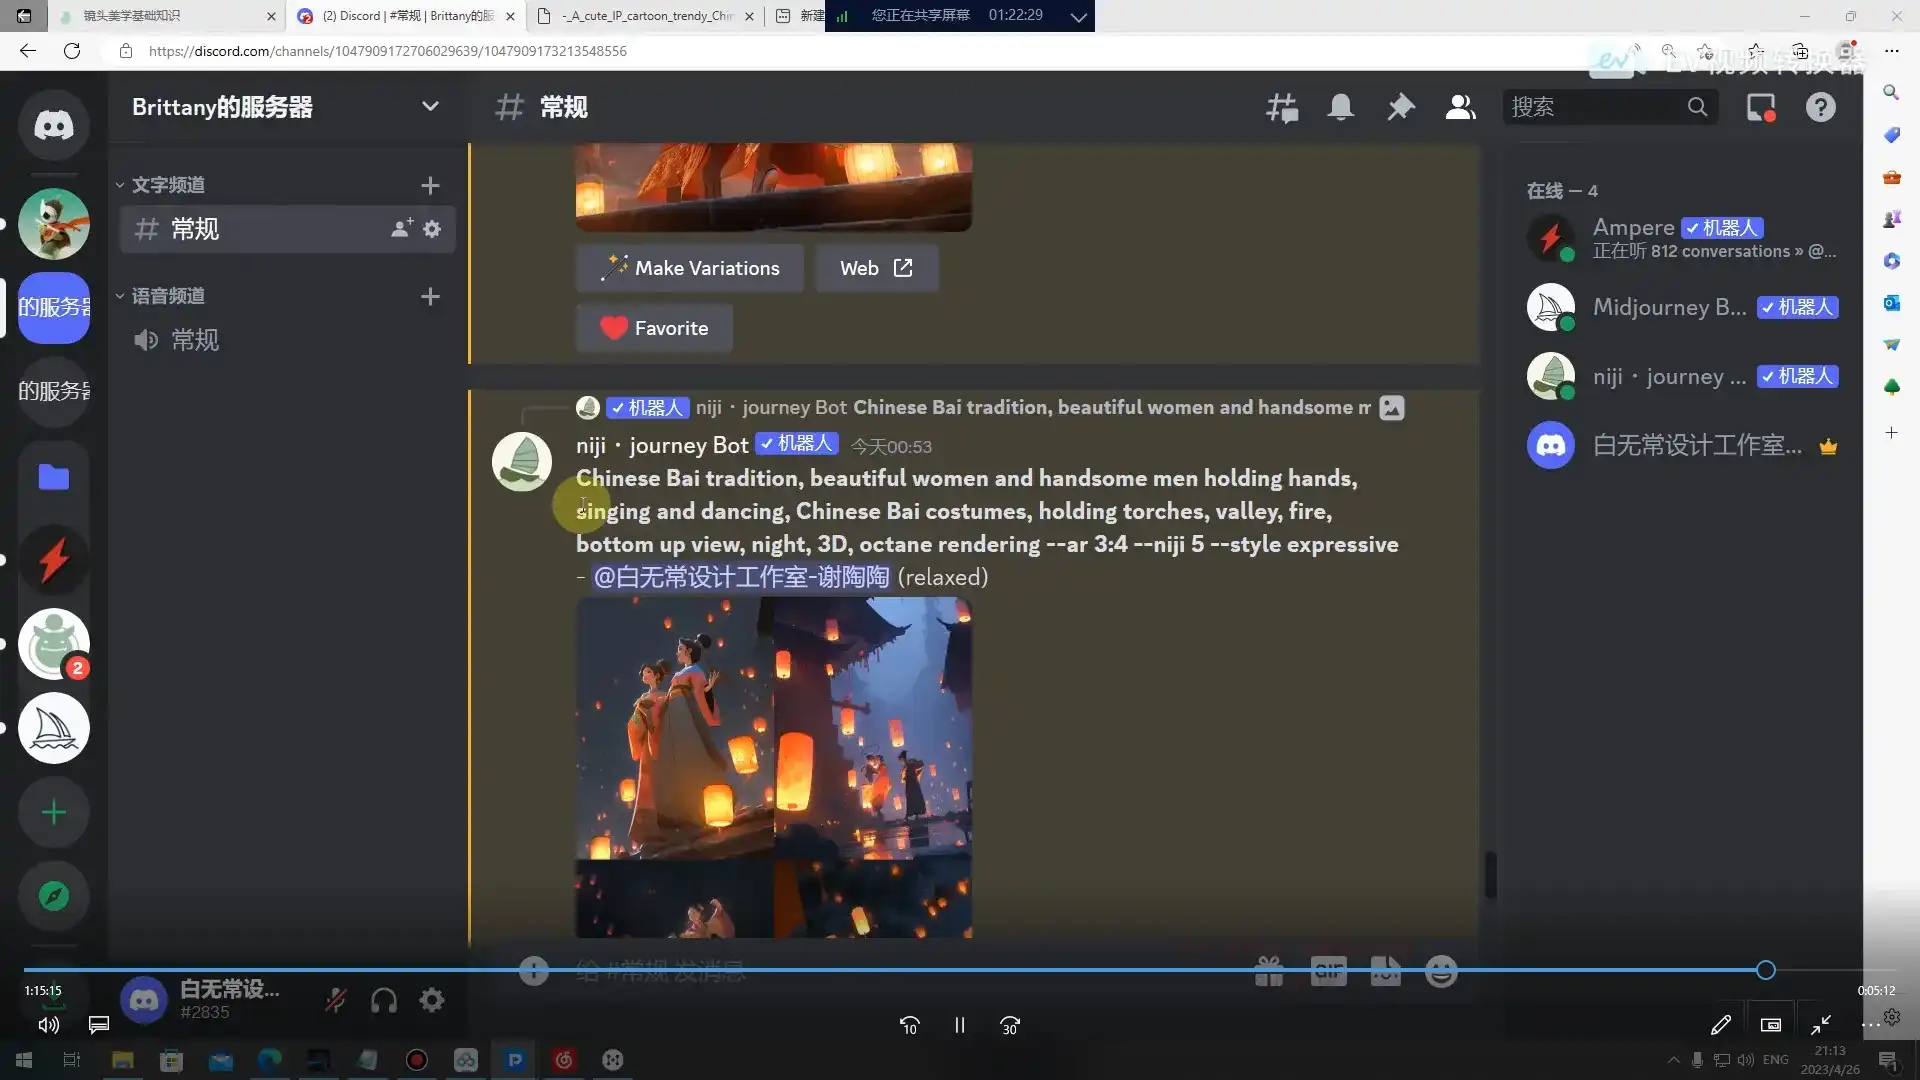Open notification settings bell icon
Screen dimensions: 1920x1080
pyautogui.click(x=1340, y=107)
